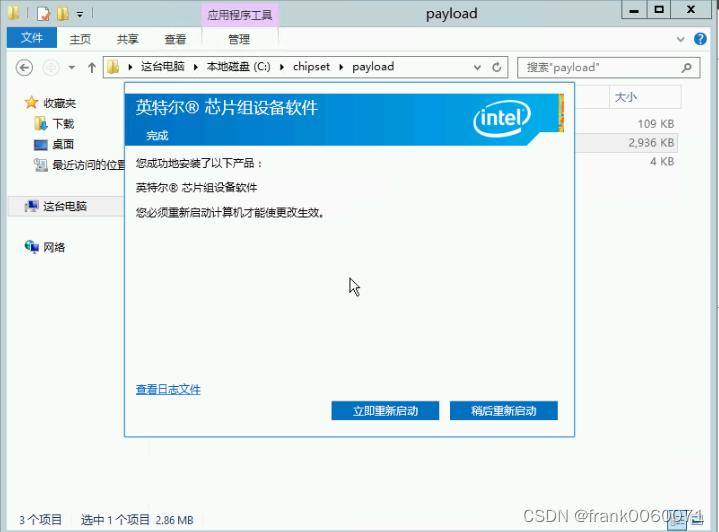This screenshot has width=719, height=532.
Task: Switch to the 管理 ribbon tab
Action: [239, 39]
